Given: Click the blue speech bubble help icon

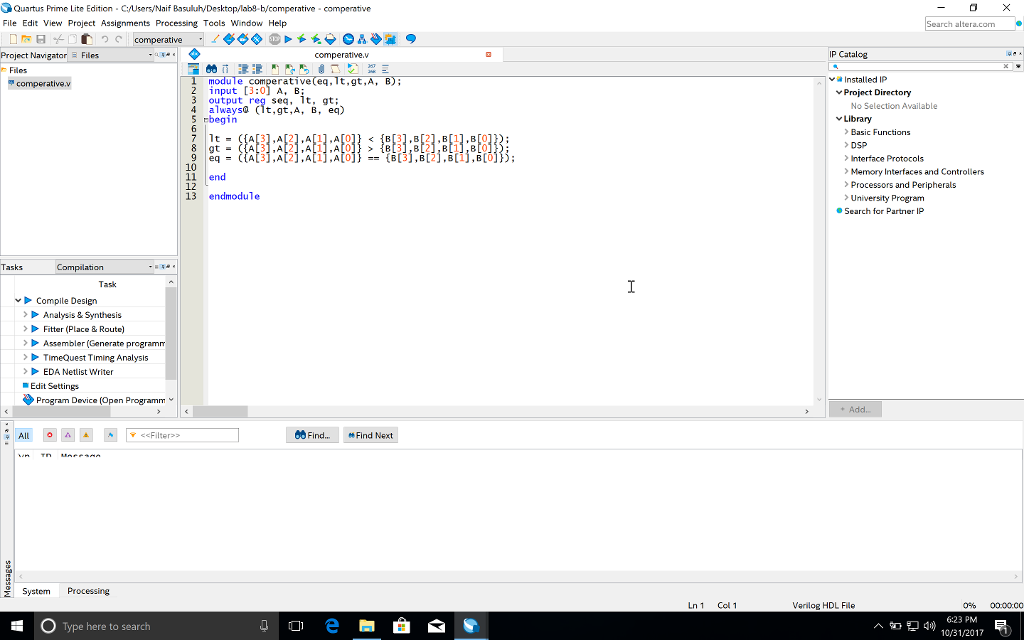Looking at the screenshot, I should [410, 39].
